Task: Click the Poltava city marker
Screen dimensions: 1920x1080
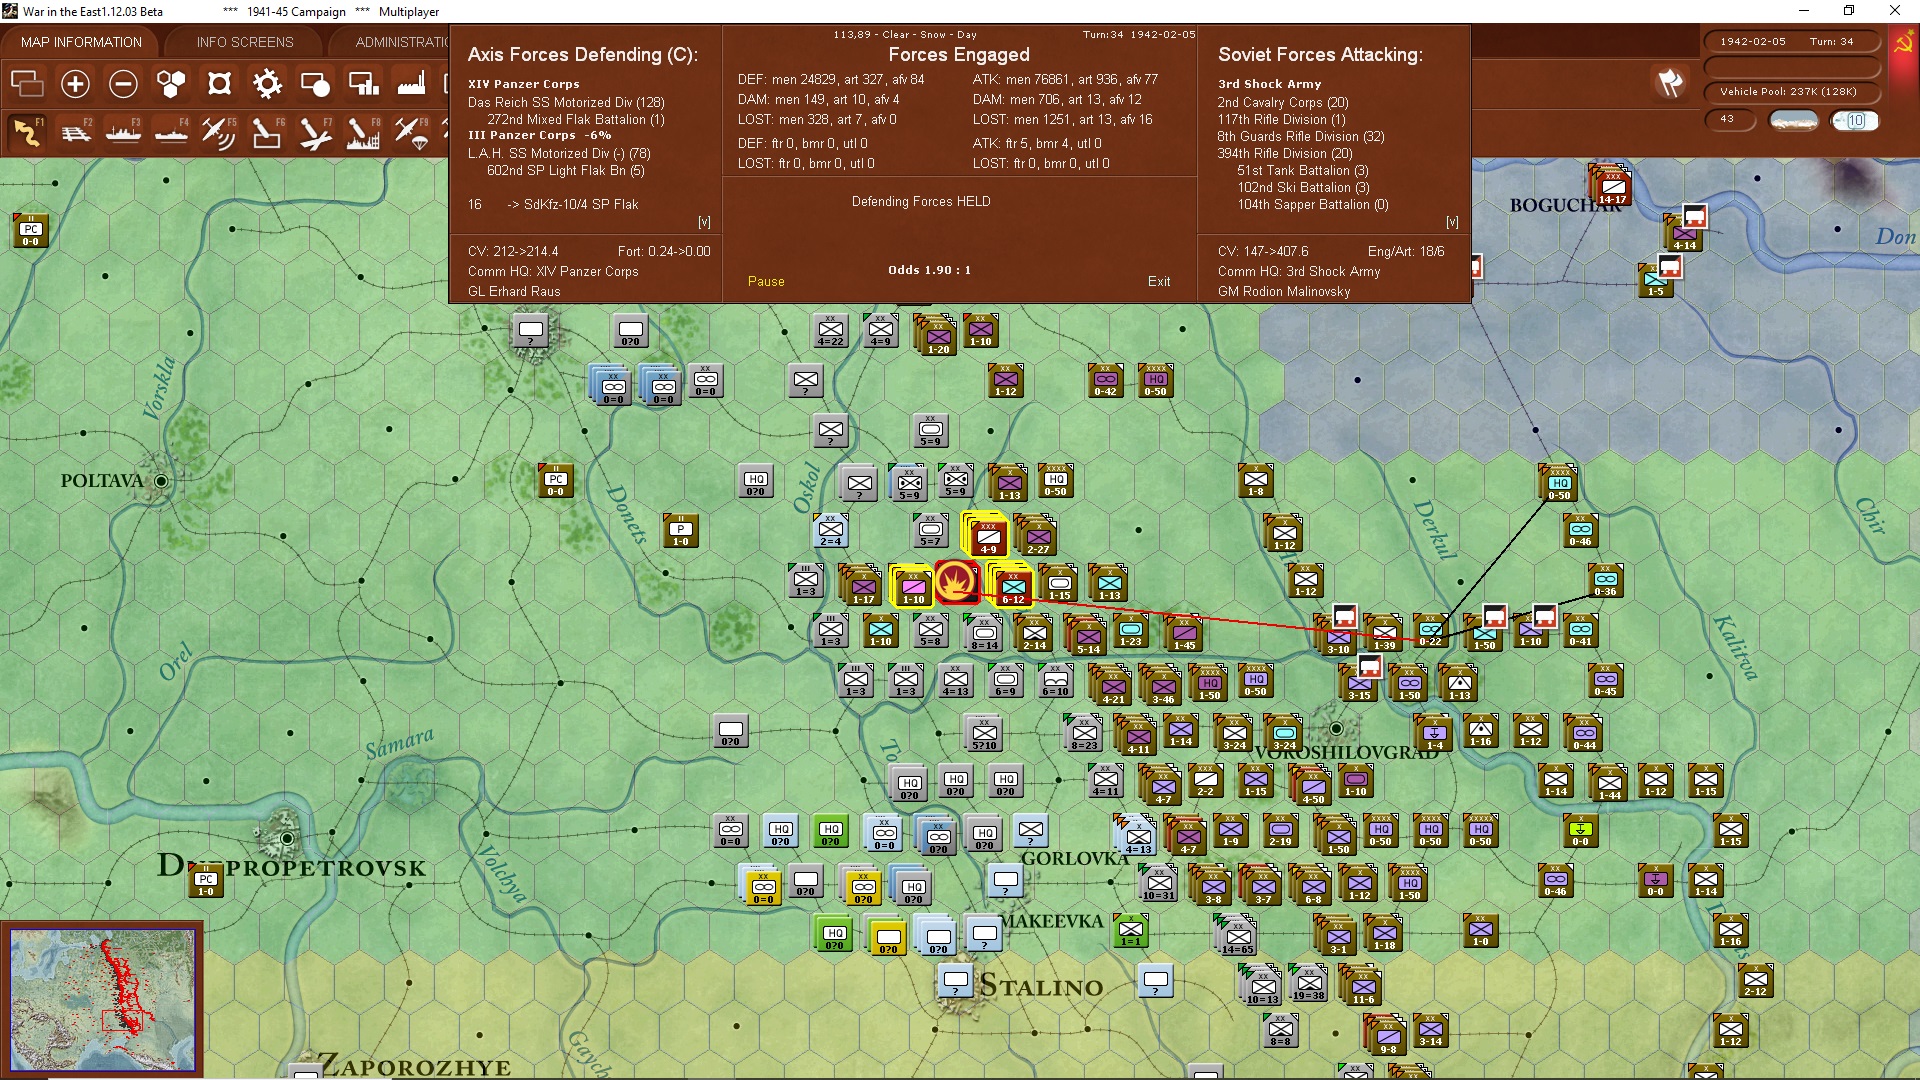Action: pyautogui.click(x=160, y=481)
